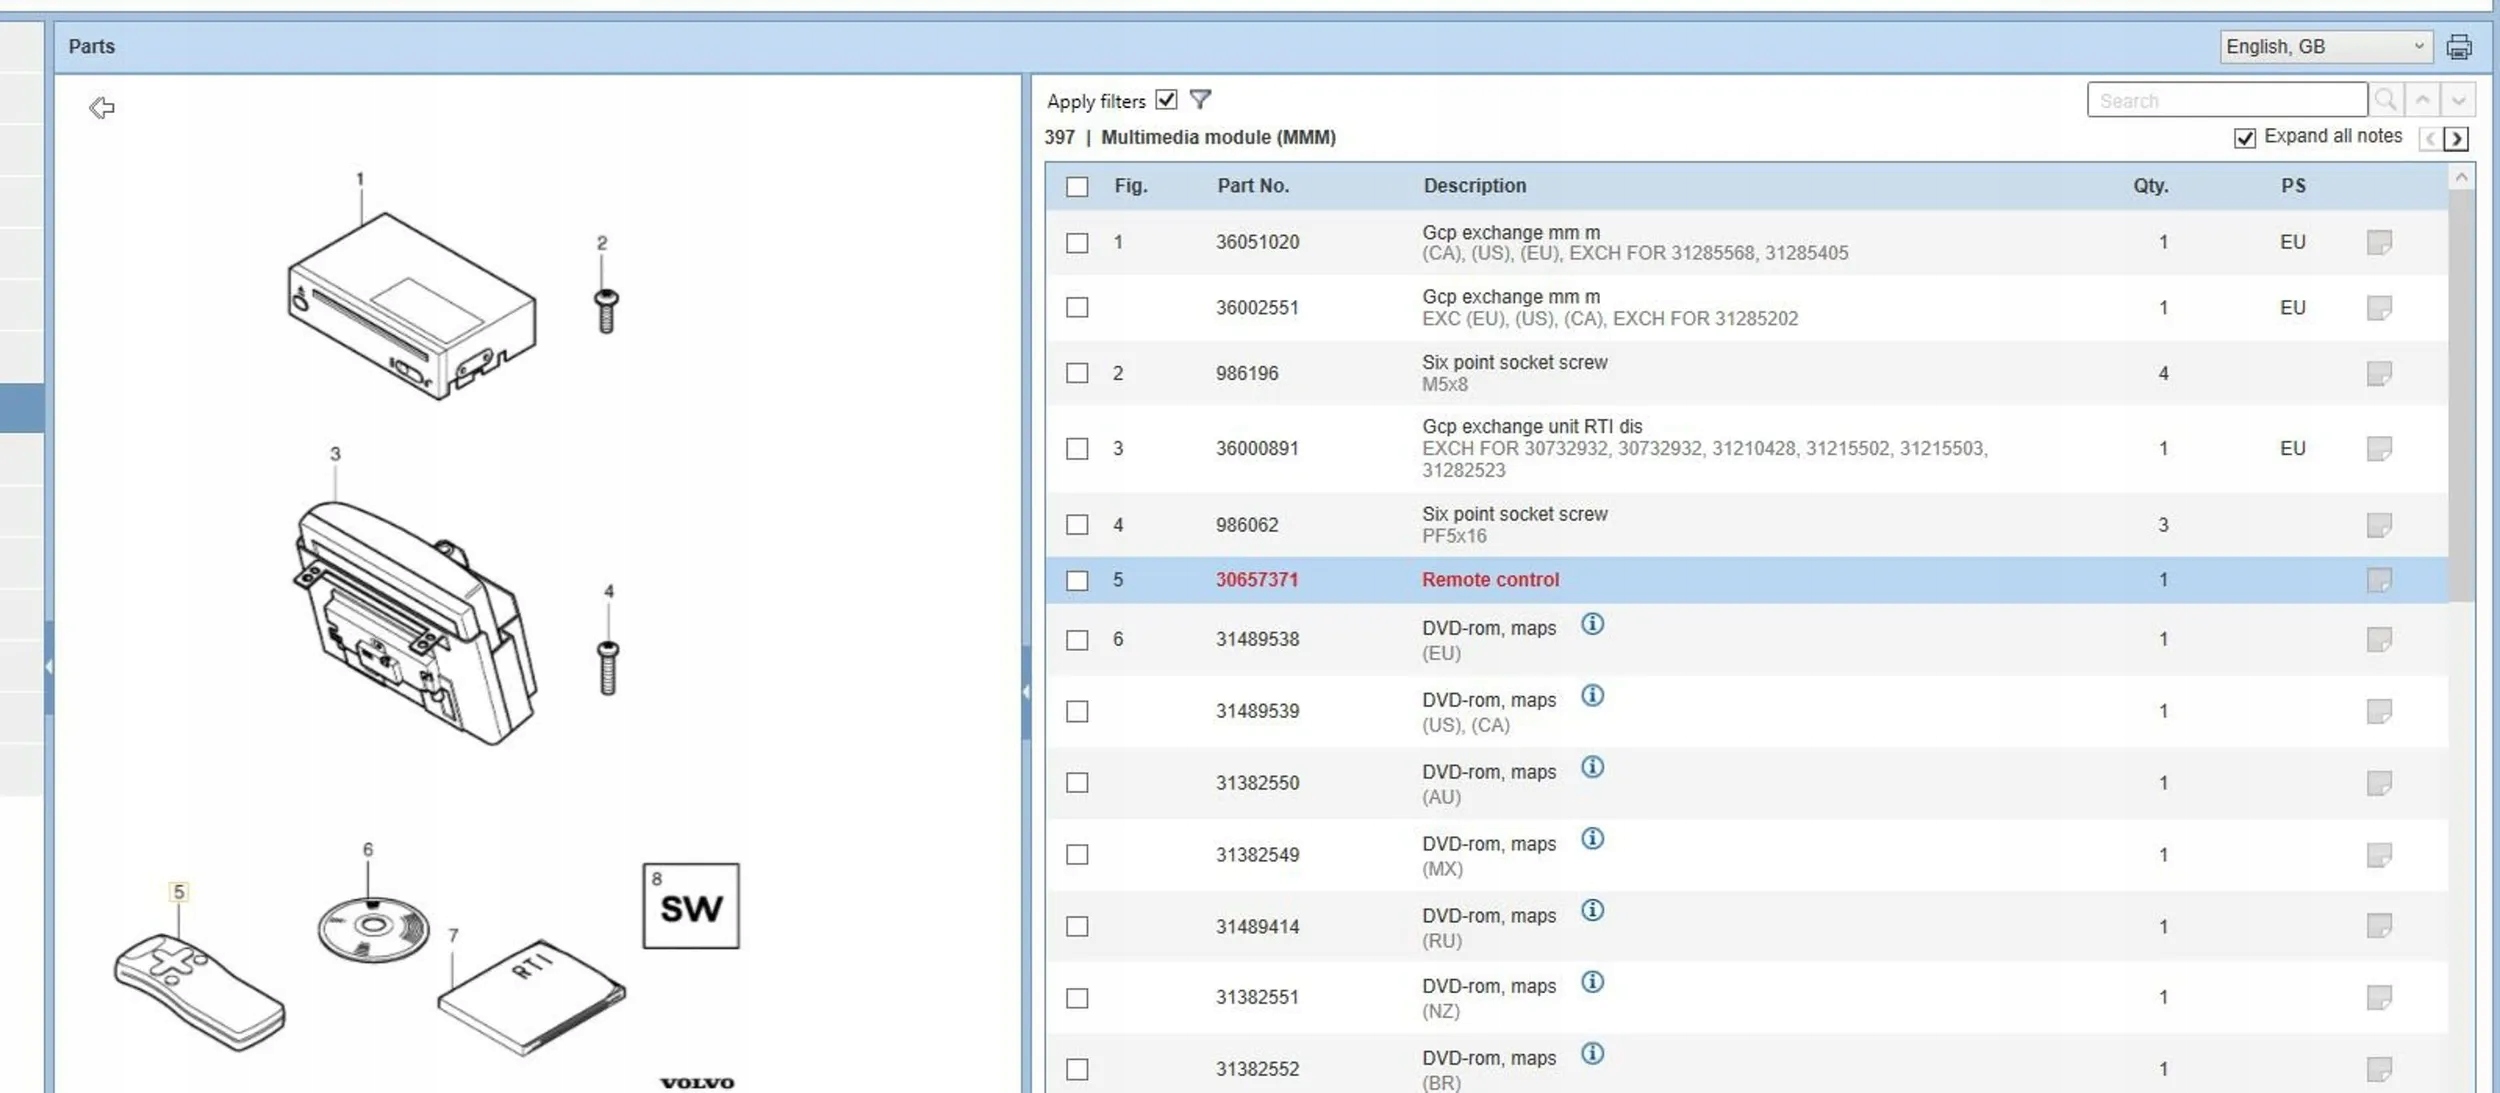The width and height of the screenshot is (2500, 1093).
Task: Click the back arrow above diagram
Action: click(x=102, y=108)
